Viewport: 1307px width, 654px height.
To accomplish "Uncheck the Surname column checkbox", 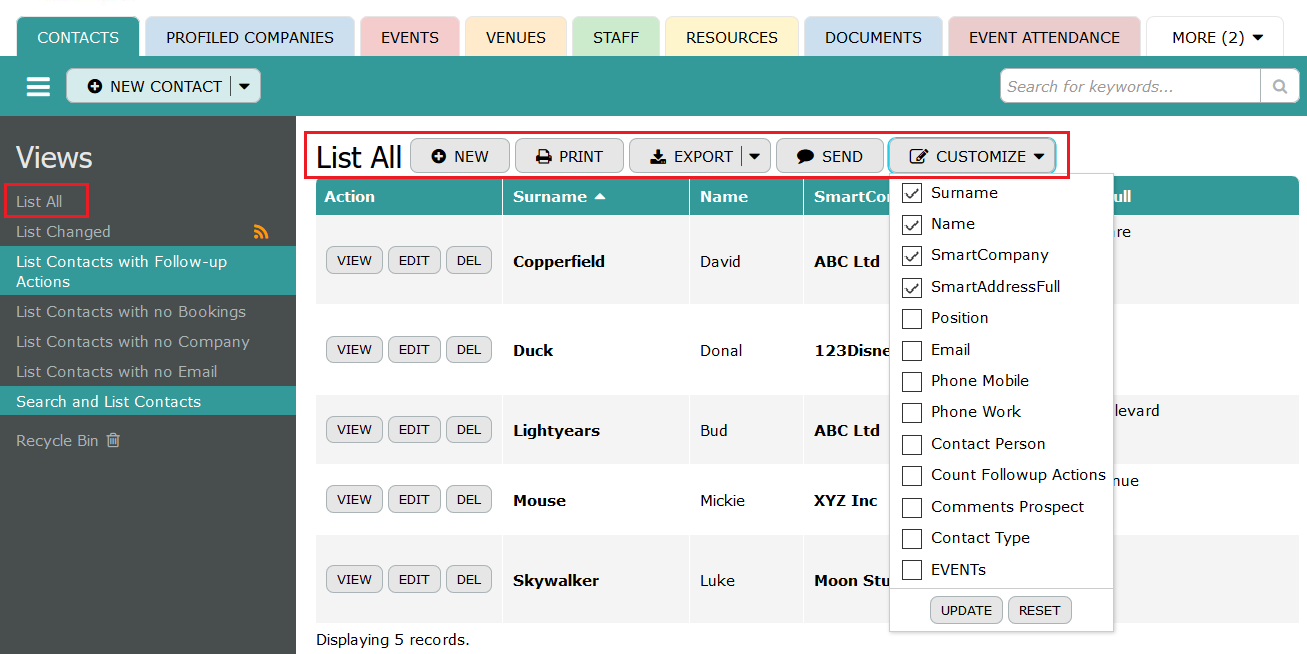I will coord(912,193).
